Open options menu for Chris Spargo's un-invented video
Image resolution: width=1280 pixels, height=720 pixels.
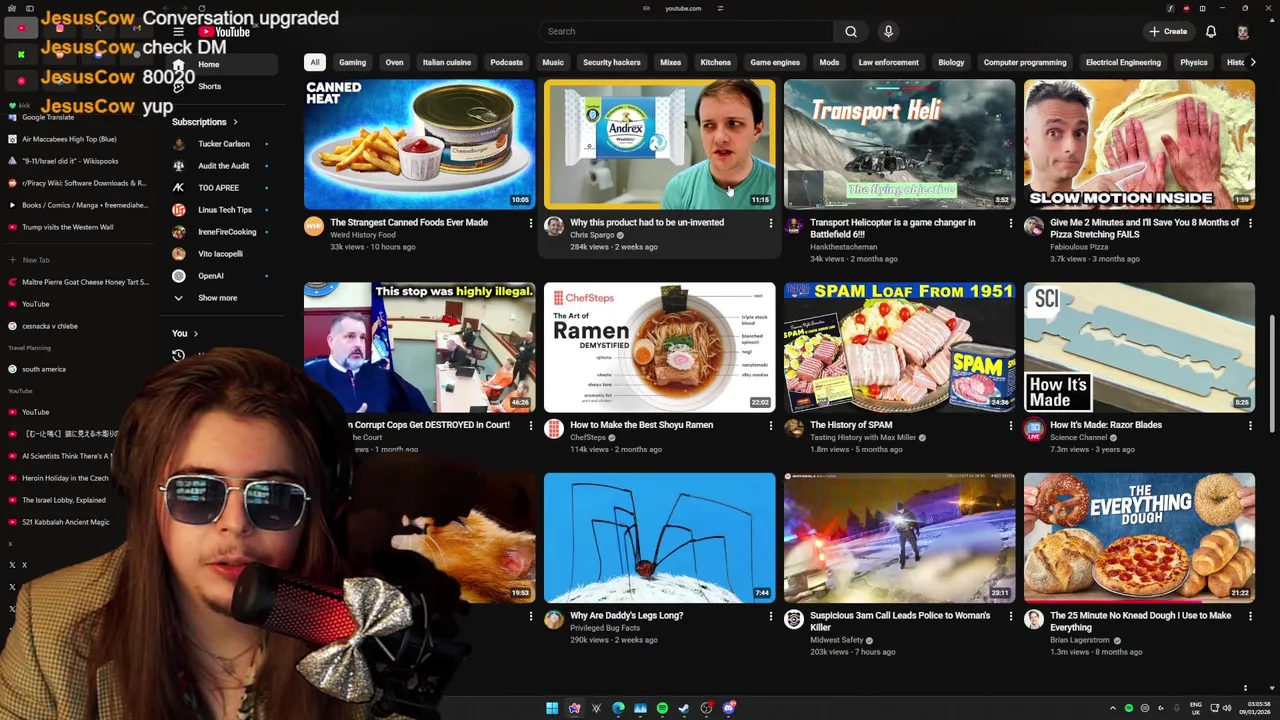[771, 223]
